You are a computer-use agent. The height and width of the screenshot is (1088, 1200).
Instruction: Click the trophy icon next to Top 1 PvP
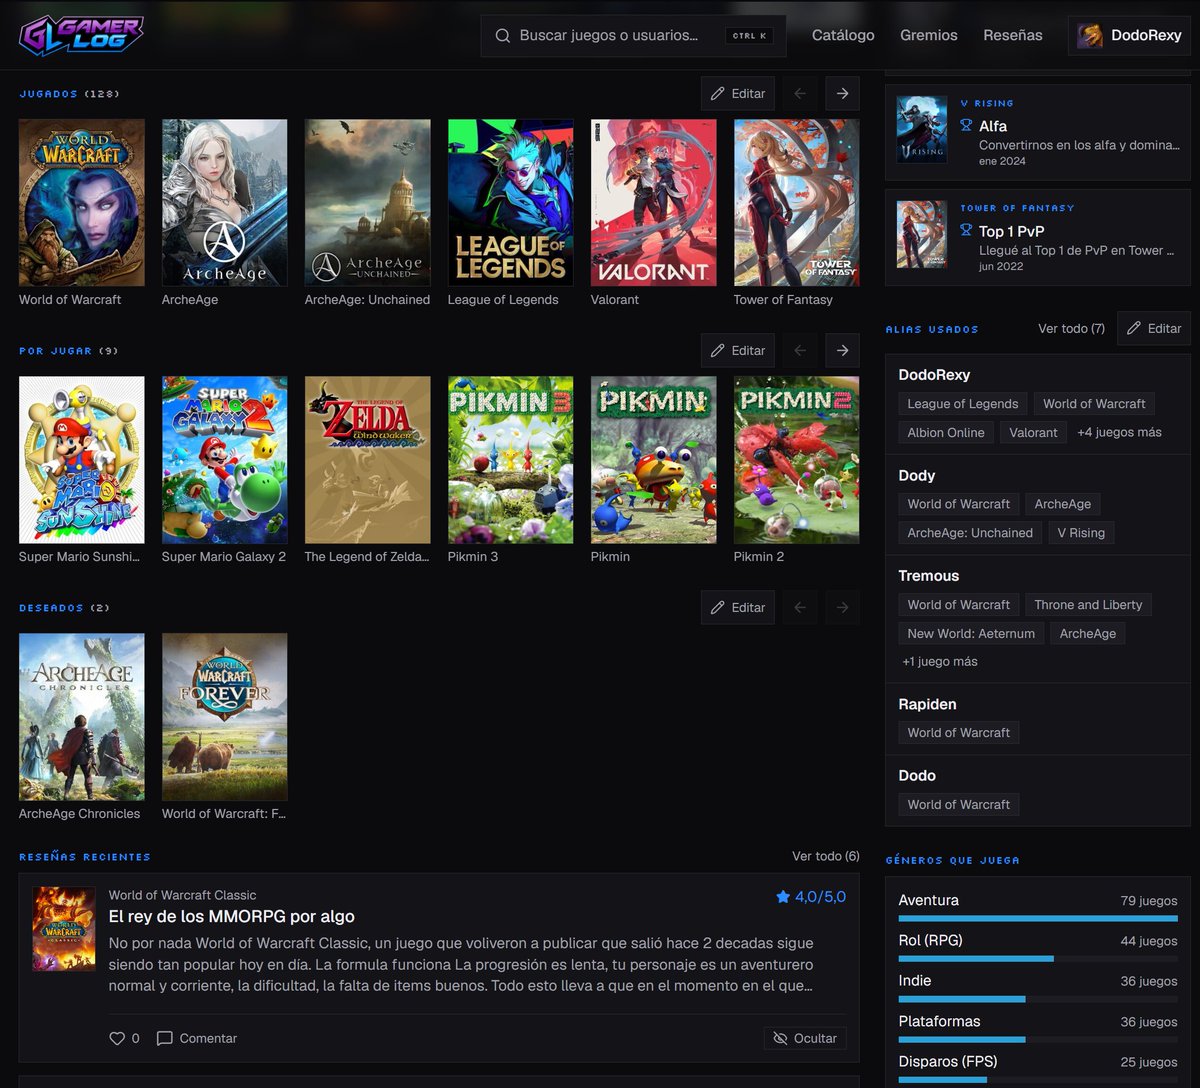pos(966,231)
